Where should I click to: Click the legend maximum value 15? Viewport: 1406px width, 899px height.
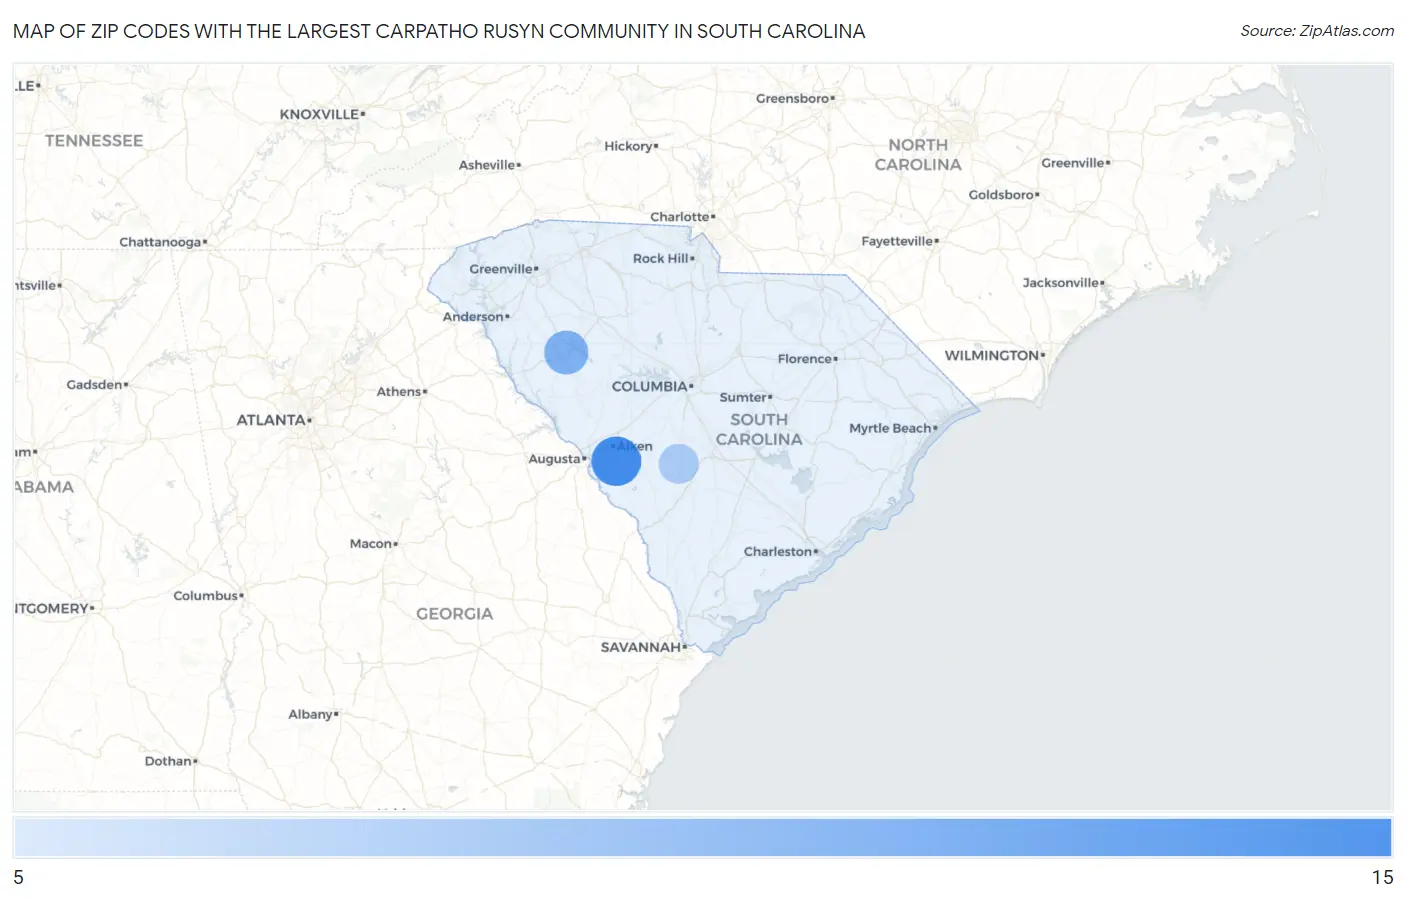[x=1382, y=877]
